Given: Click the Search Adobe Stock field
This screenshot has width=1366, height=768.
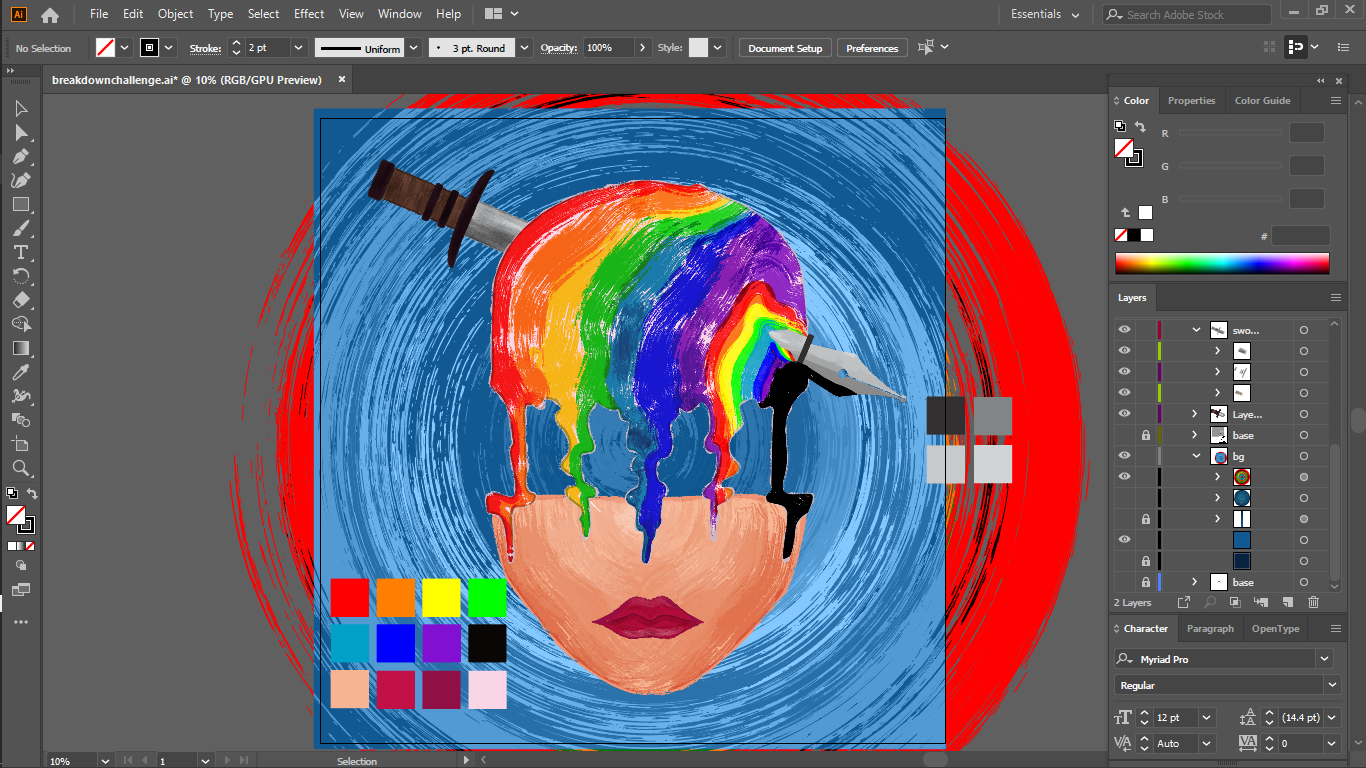Looking at the screenshot, I should pos(1187,15).
